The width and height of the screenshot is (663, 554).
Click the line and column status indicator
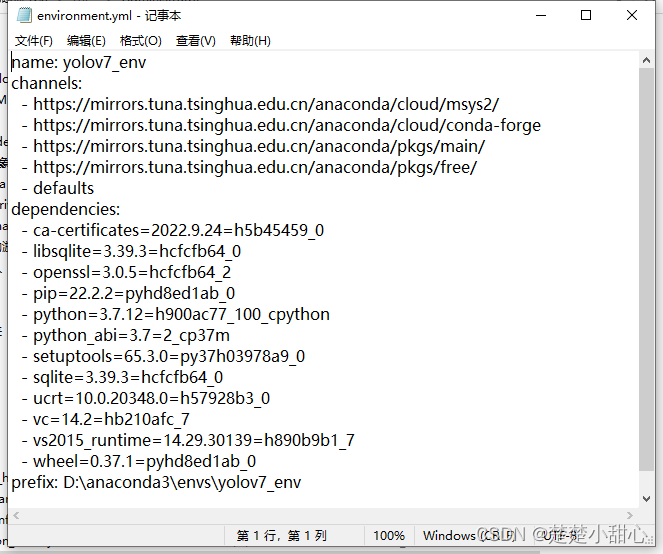[x=282, y=536]
